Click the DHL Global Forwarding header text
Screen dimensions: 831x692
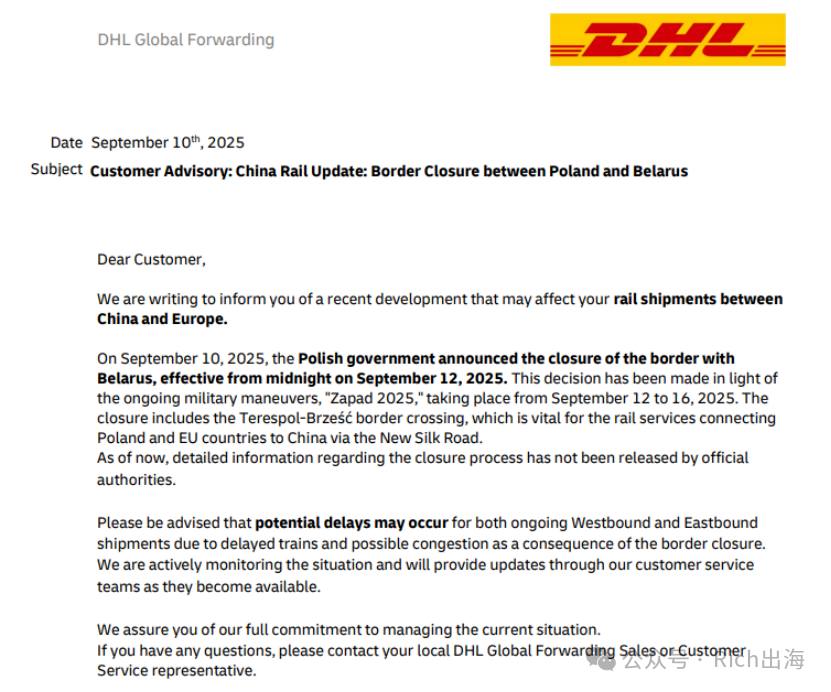(186, 40)
